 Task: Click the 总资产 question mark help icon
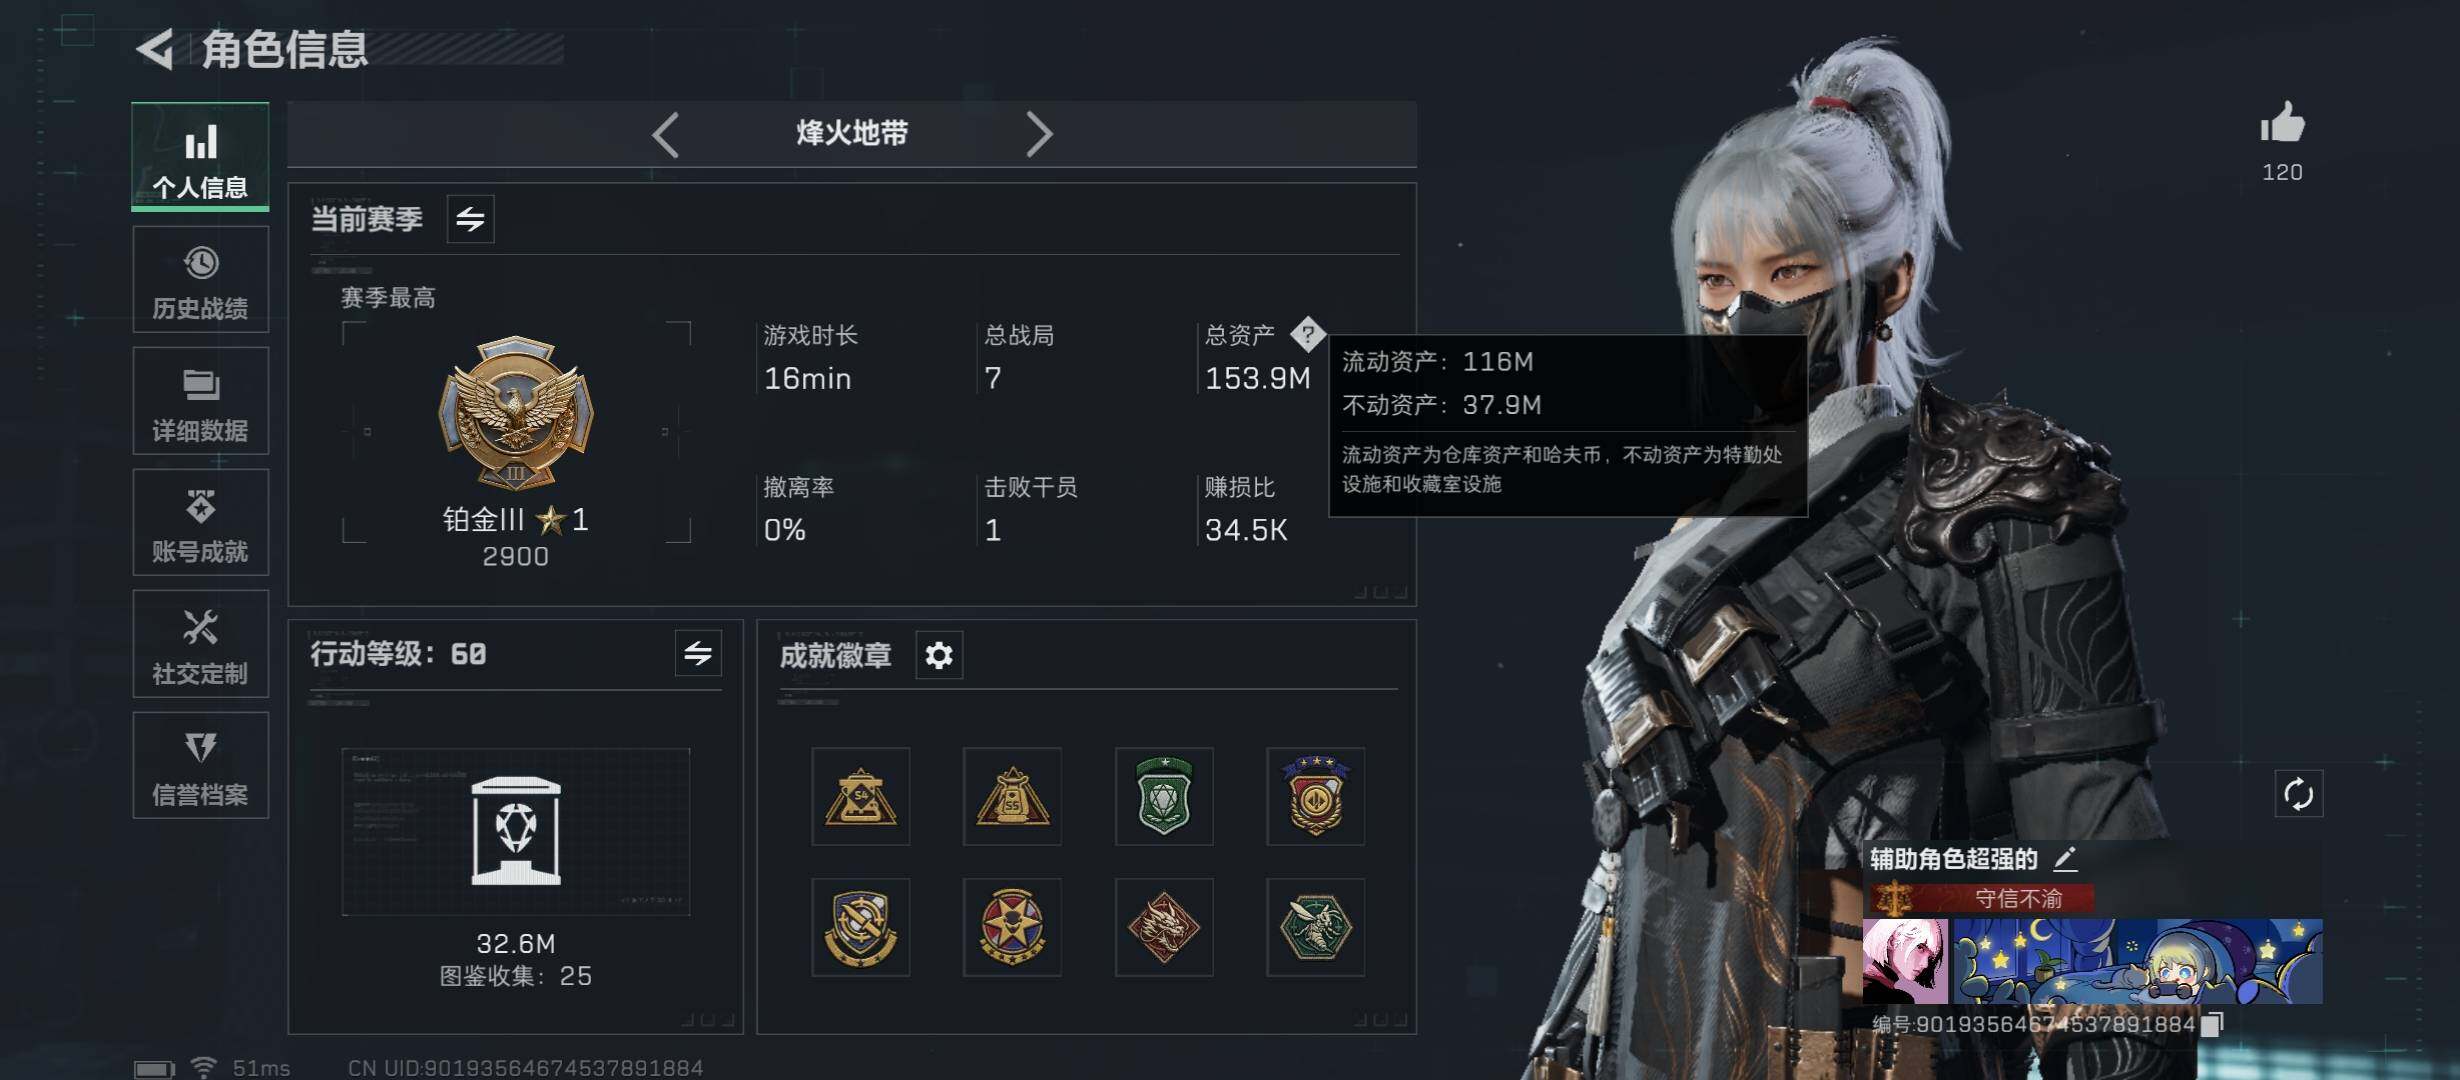pyautogui.click(x=1307, y=334)
